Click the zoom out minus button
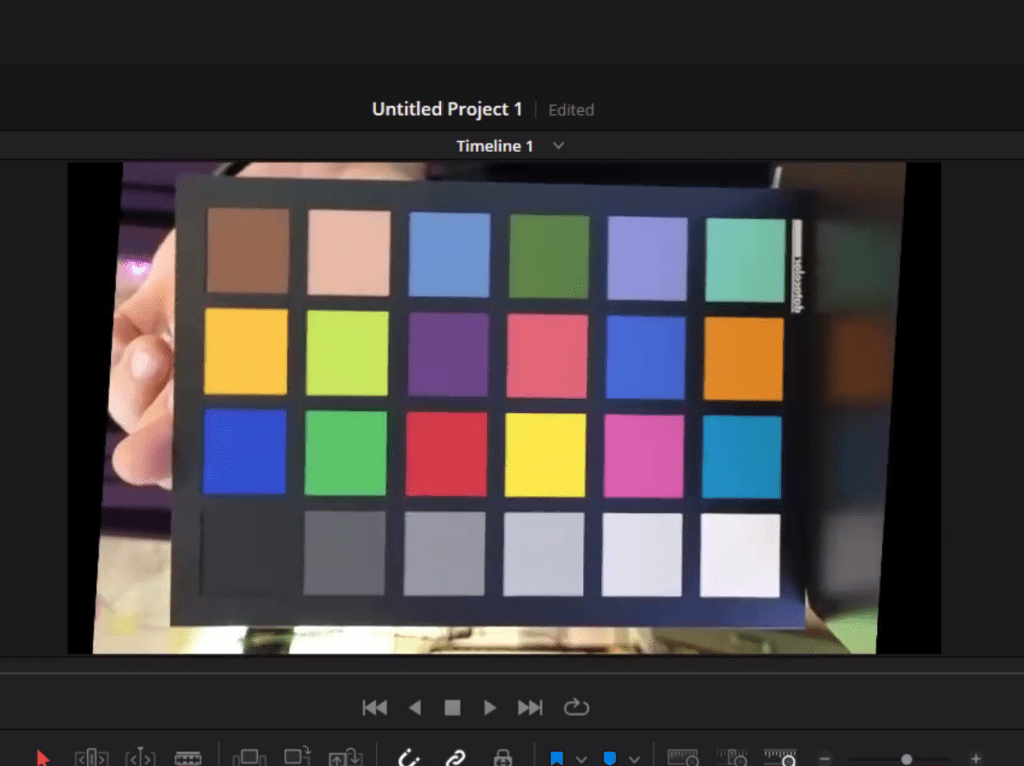Viewport: 1024px width, 766px height. click(x=825, y=759)
